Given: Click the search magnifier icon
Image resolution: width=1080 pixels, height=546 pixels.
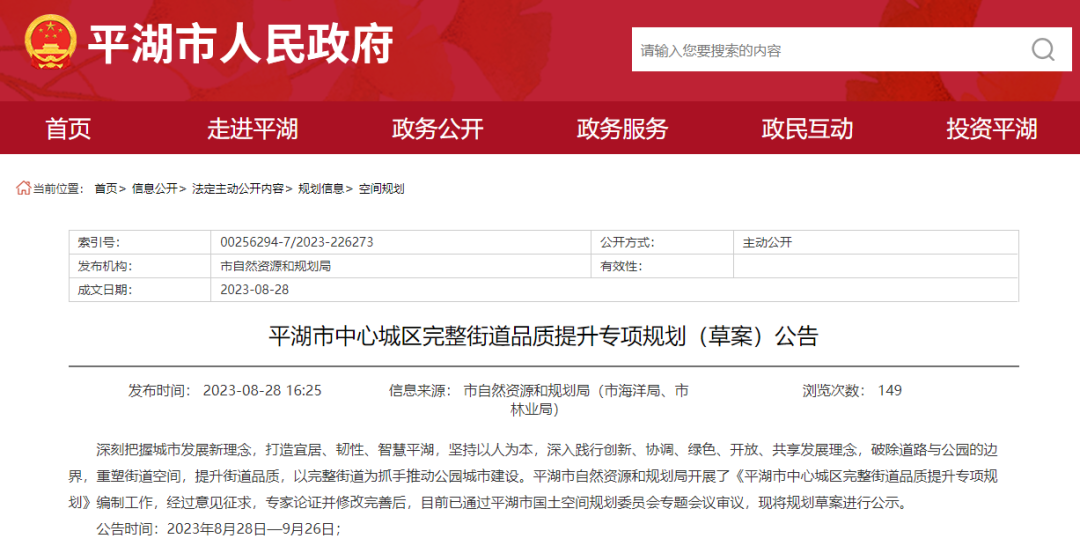Looking at the screenshot, I should 1043,50.
